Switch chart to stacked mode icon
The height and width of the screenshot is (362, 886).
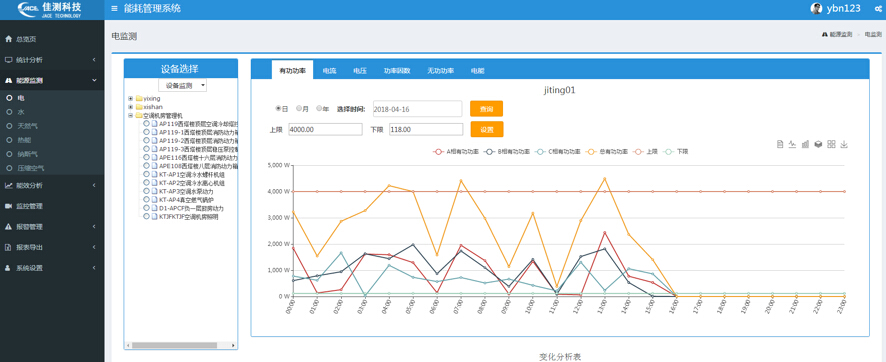pos(818,145)
